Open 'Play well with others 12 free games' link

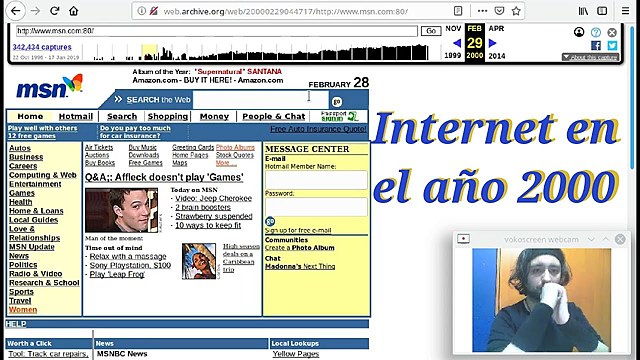(x=42, y=132)
